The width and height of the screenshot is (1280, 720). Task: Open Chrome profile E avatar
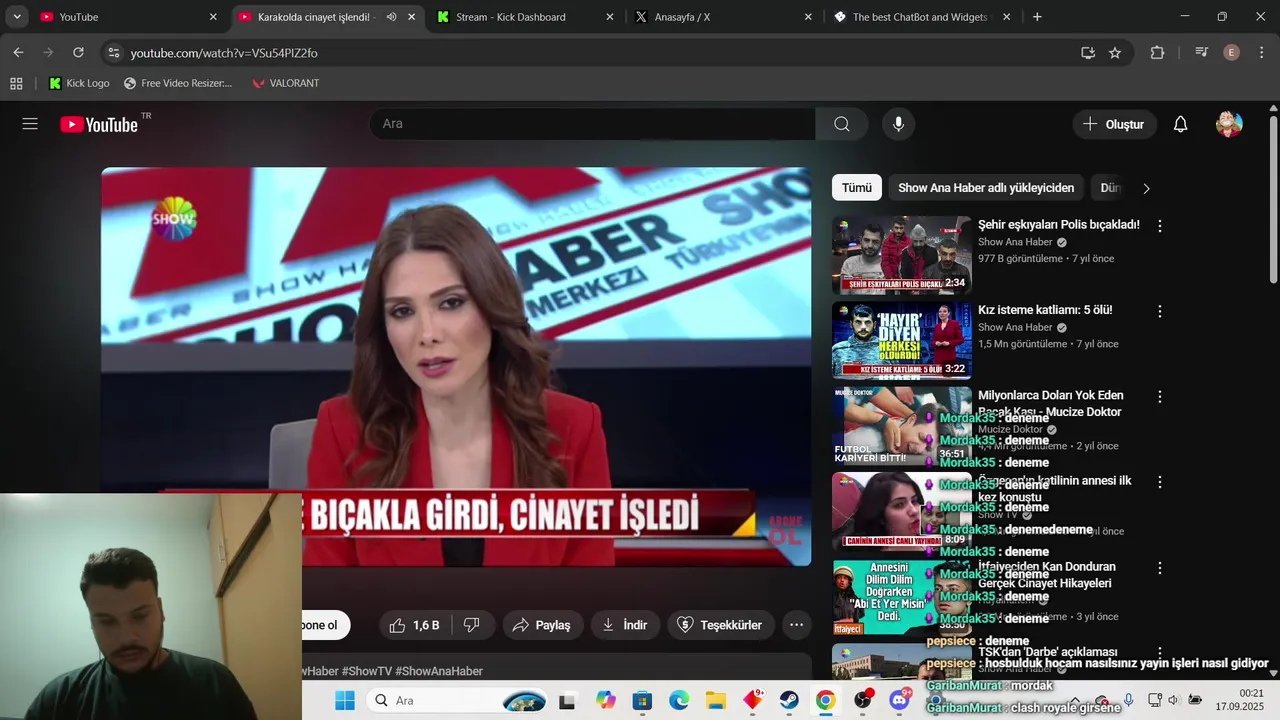(1231, 52)
